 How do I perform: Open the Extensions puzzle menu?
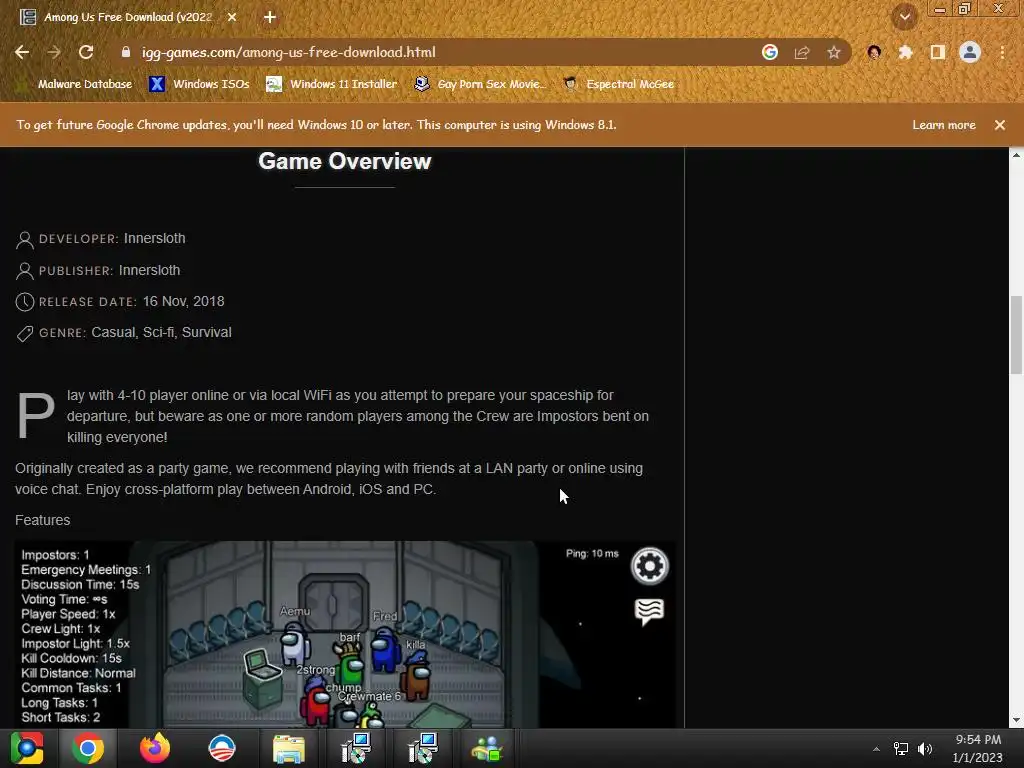pyautogui.click(x=905, y=52)
